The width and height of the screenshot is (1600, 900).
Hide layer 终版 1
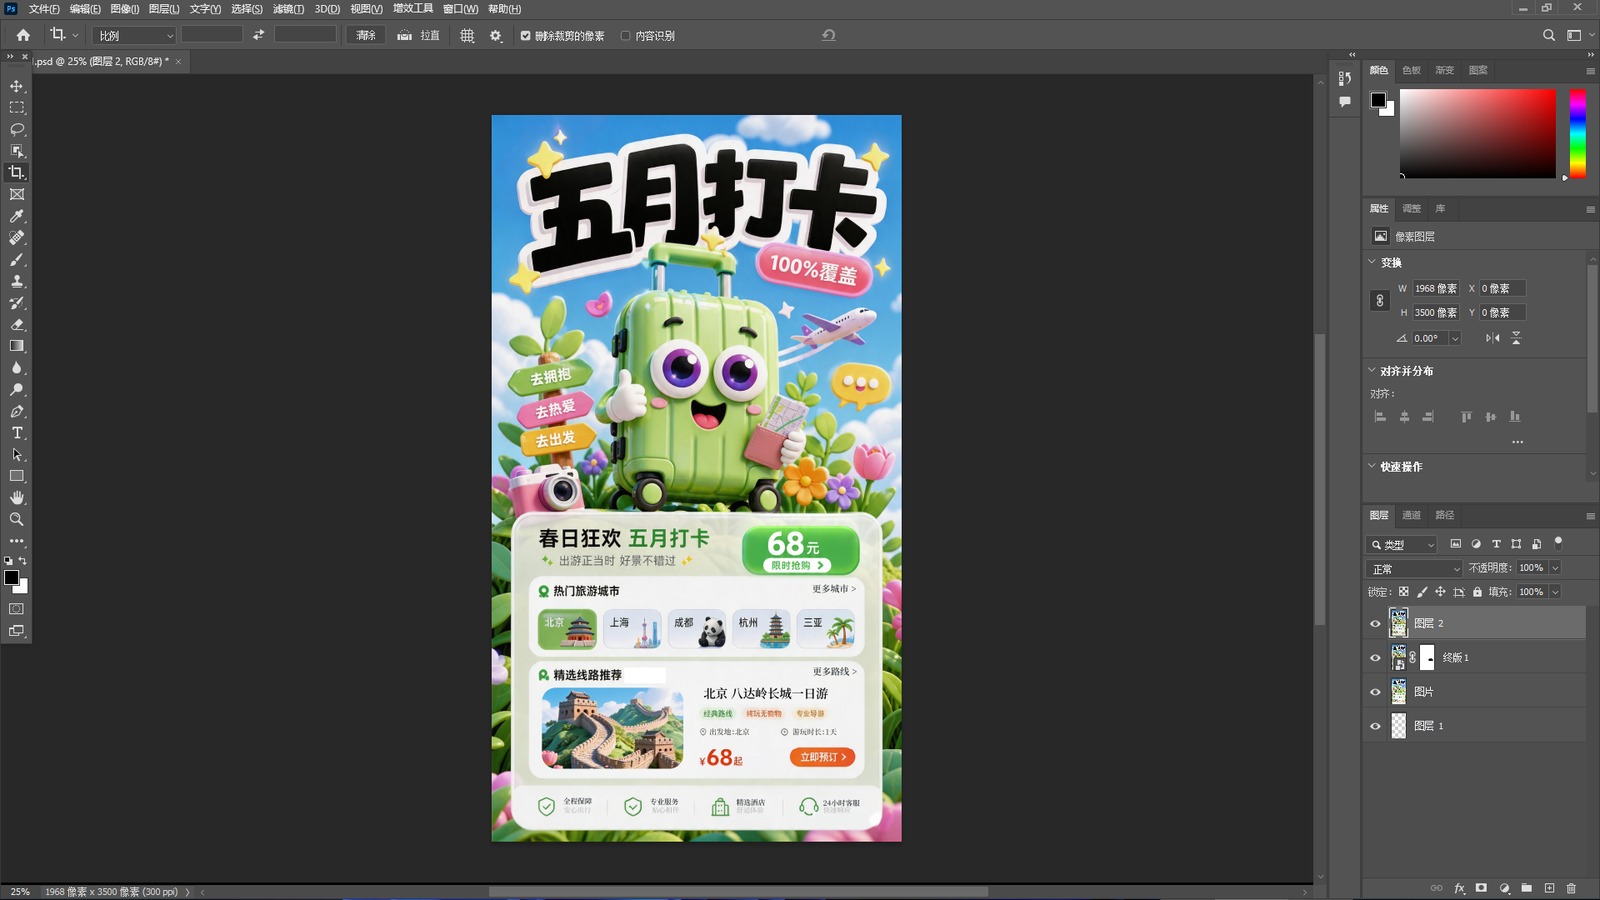[1375, 658]
